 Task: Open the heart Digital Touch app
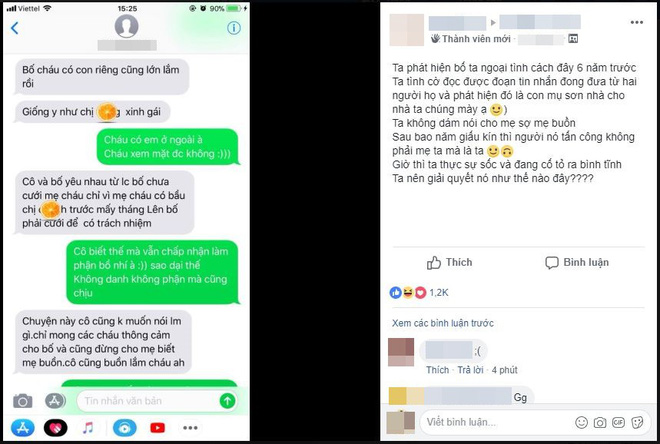coord(56,428)
